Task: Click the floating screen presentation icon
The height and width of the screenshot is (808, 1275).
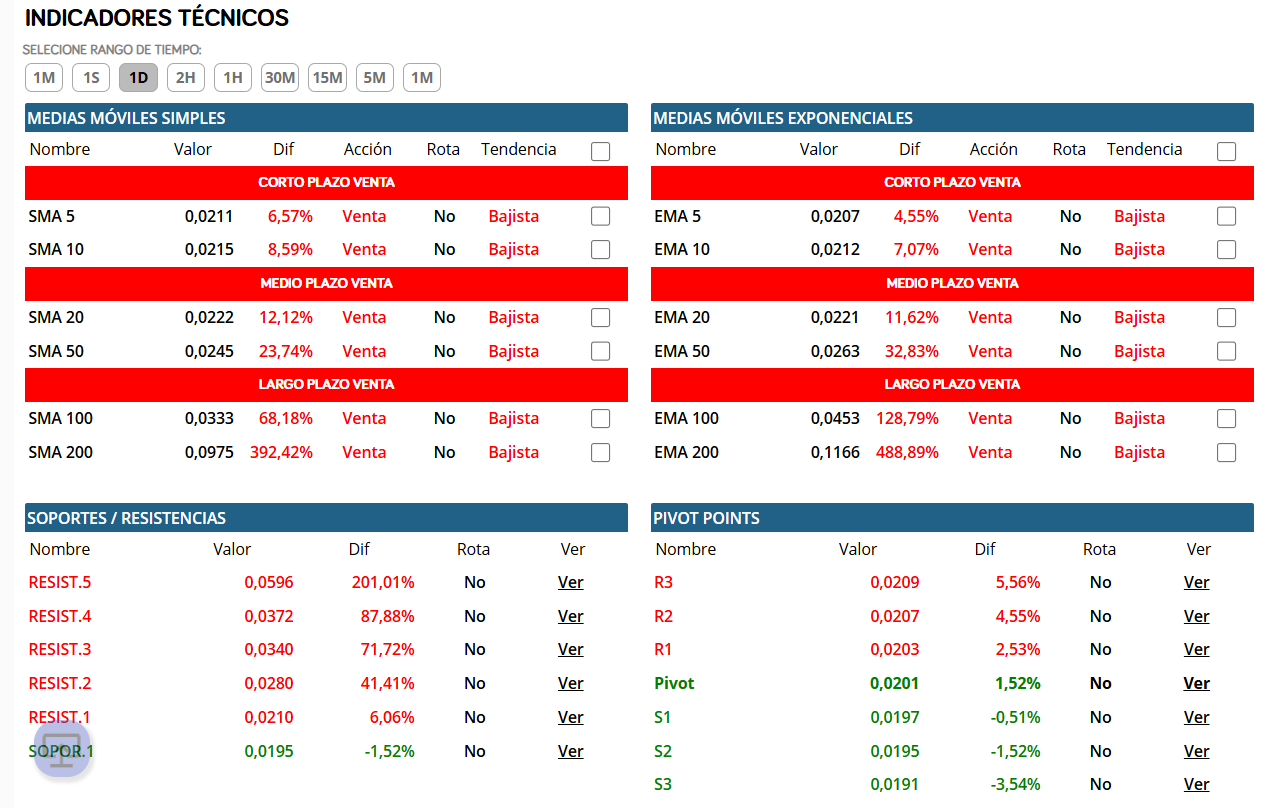Action: coord(62,749)
